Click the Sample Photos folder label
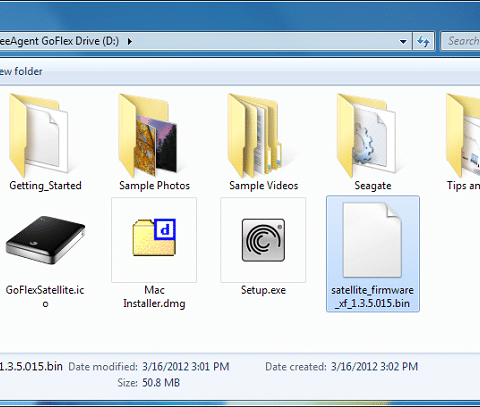The width and height of the screenshot is (480, 407). click(154, 185)
